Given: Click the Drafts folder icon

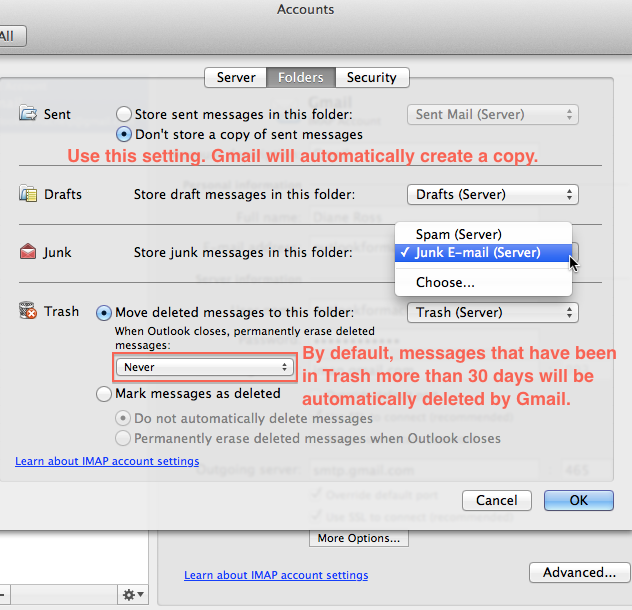Looking at the screenshot, I should 28,194.
